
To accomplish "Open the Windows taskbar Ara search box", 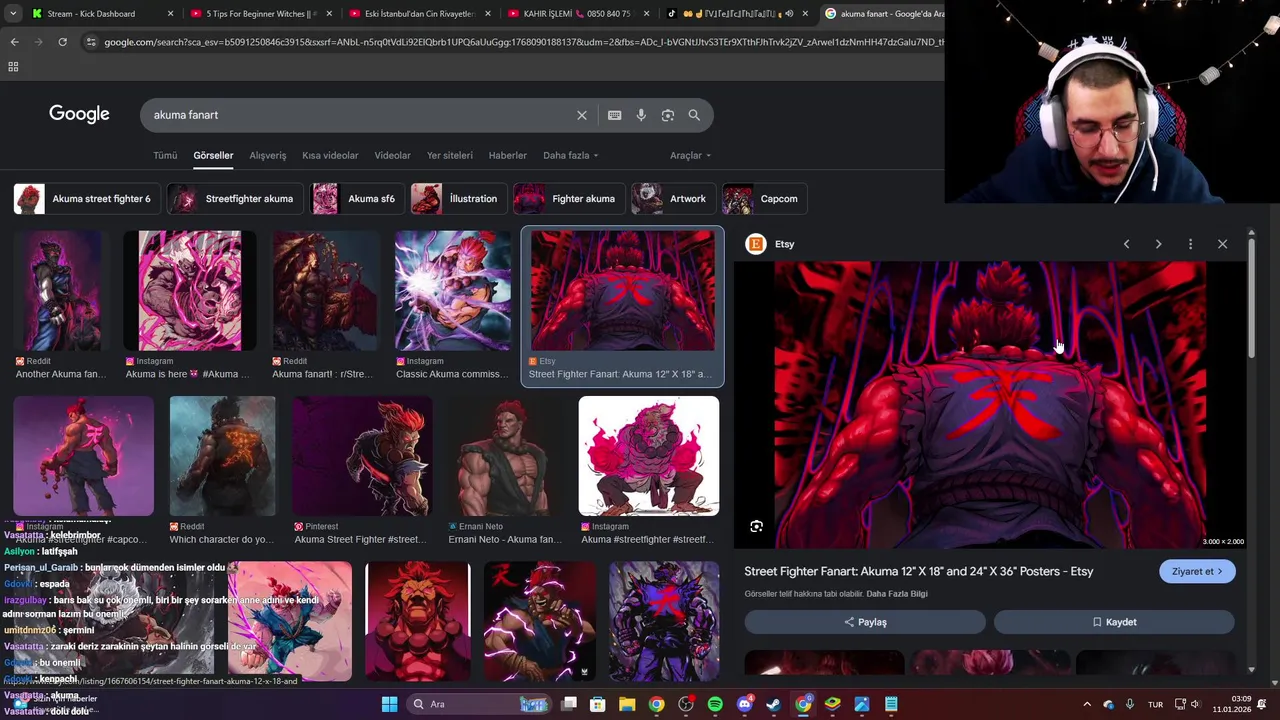I will [x=480, y=704].
